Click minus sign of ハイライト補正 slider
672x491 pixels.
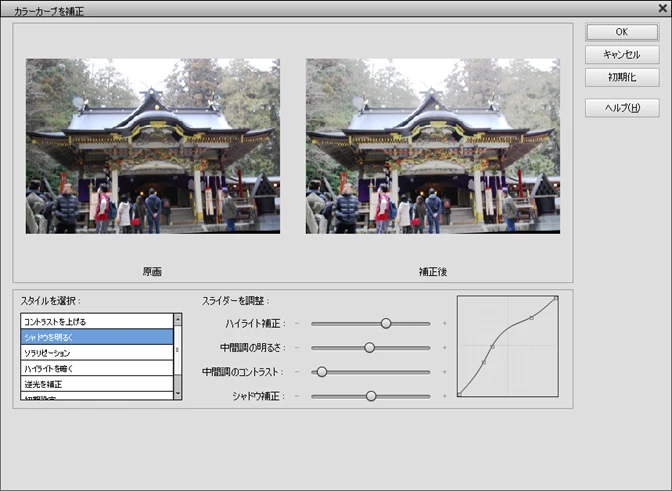pos(297,323)
